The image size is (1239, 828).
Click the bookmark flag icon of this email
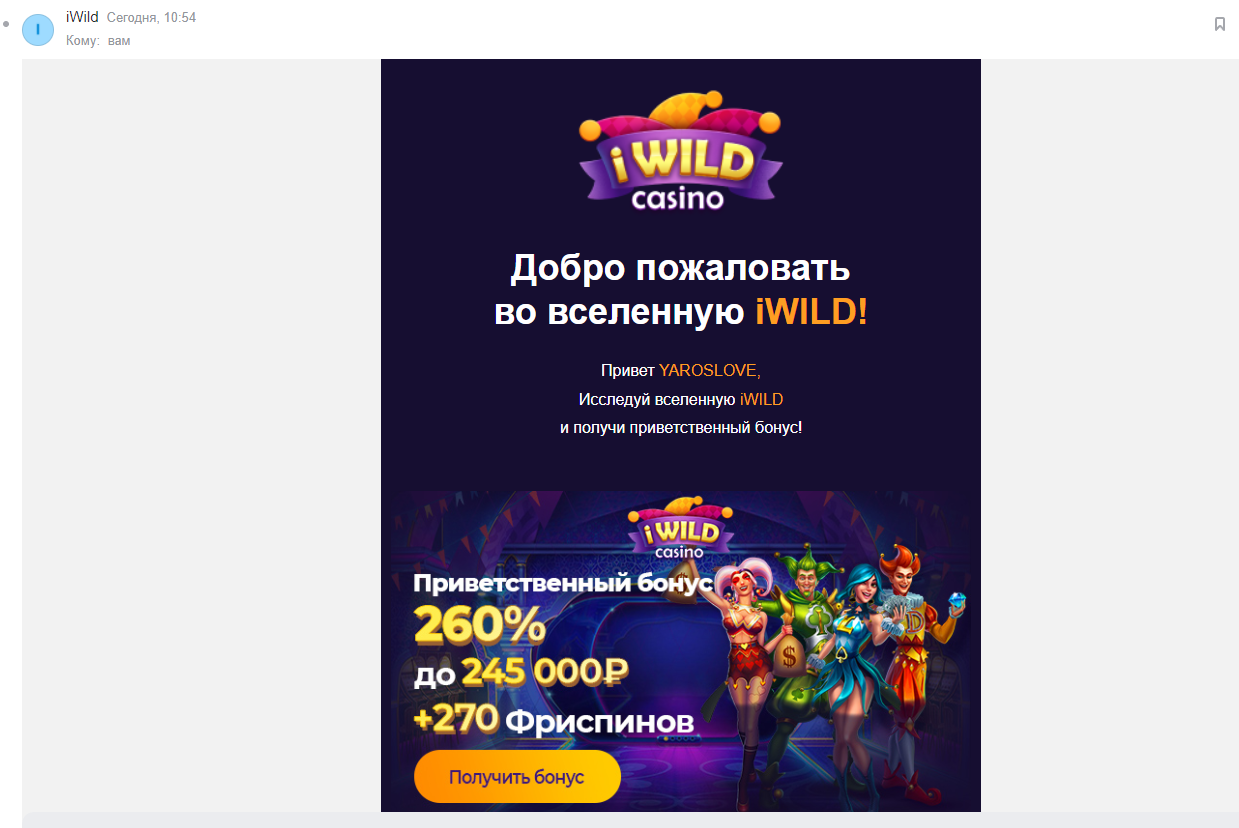[1219, 24]
